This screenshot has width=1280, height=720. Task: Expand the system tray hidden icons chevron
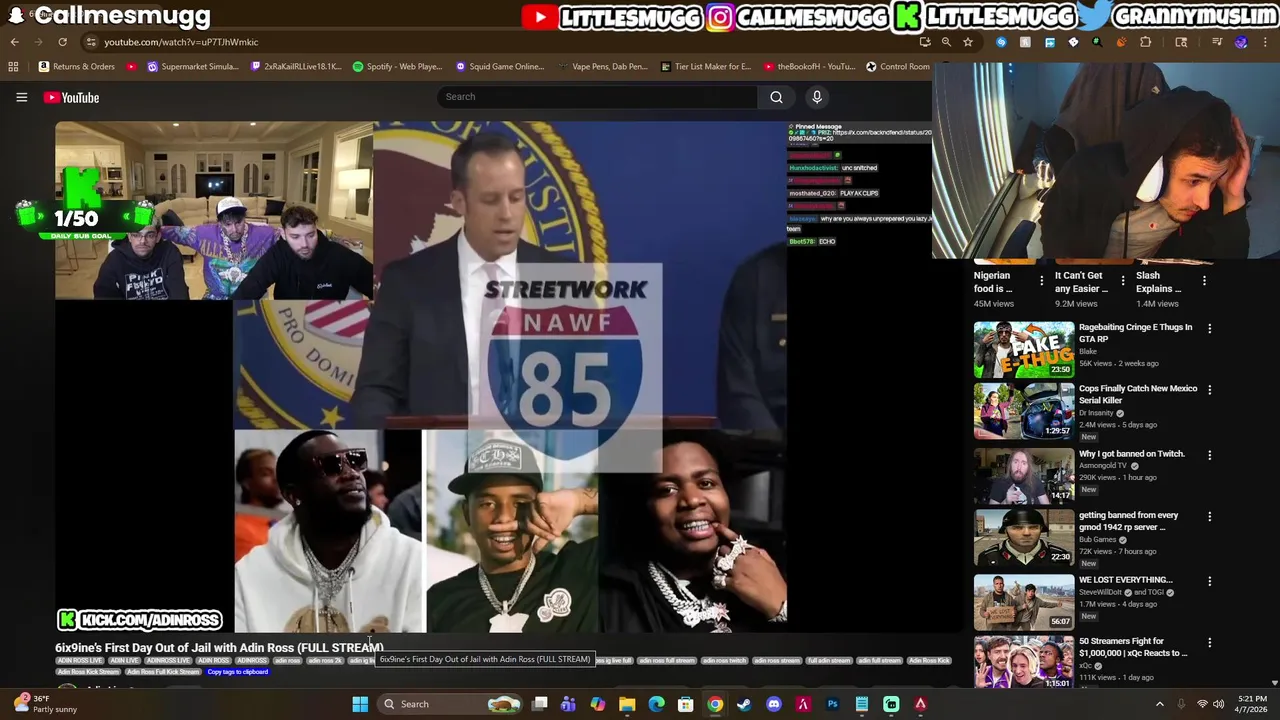click(x=1160, y=704)
